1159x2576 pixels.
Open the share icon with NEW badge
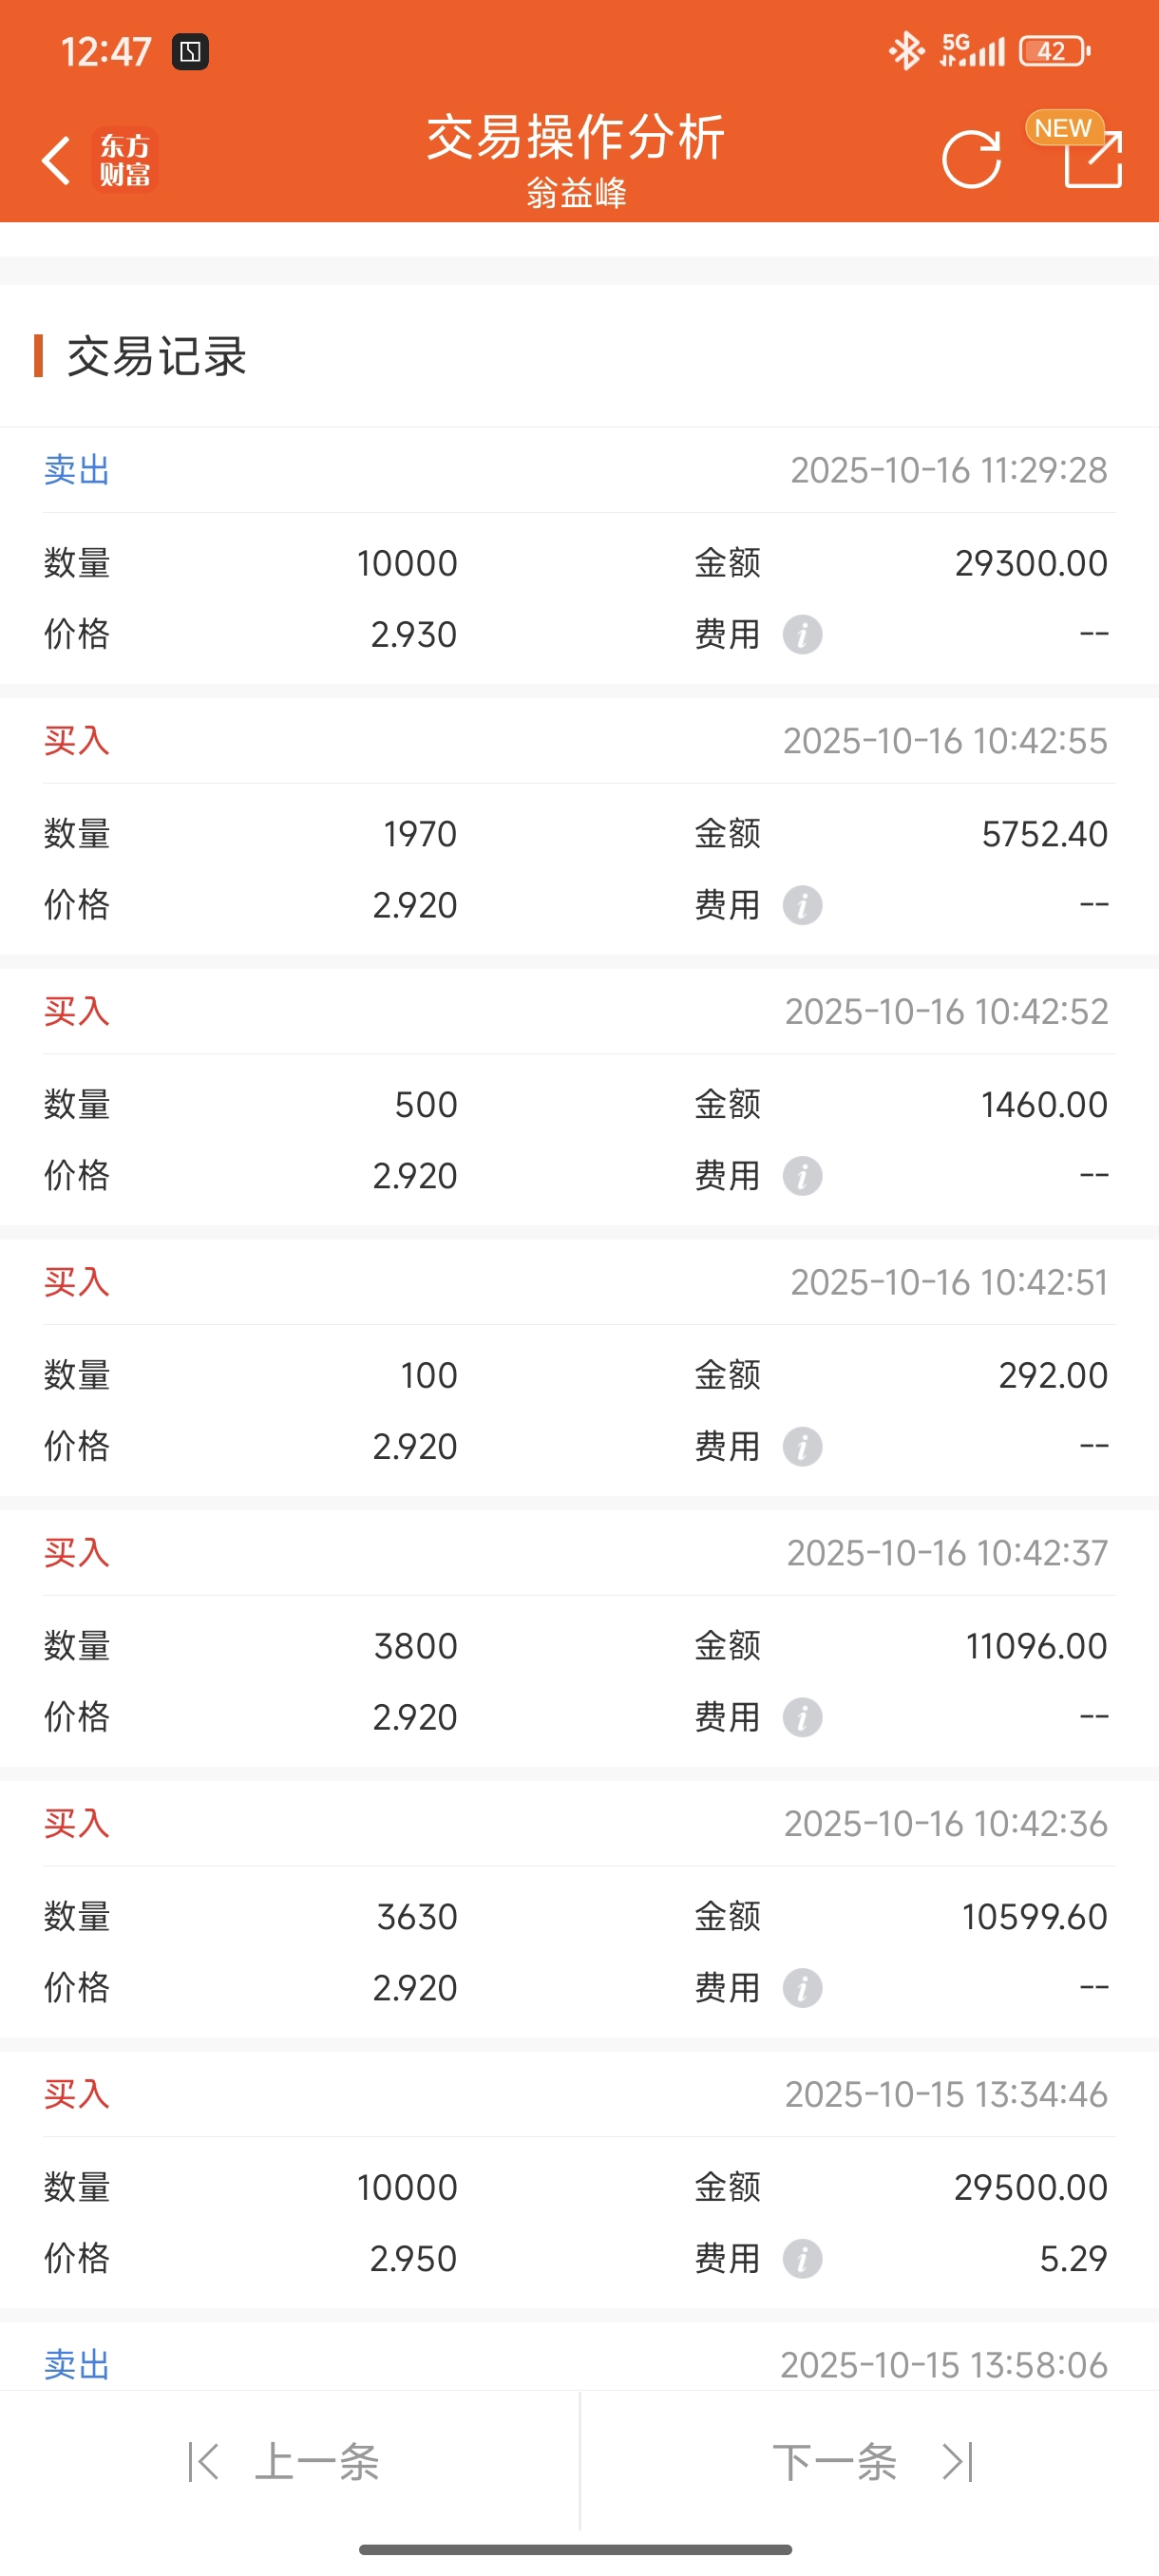click(1092, 158)
